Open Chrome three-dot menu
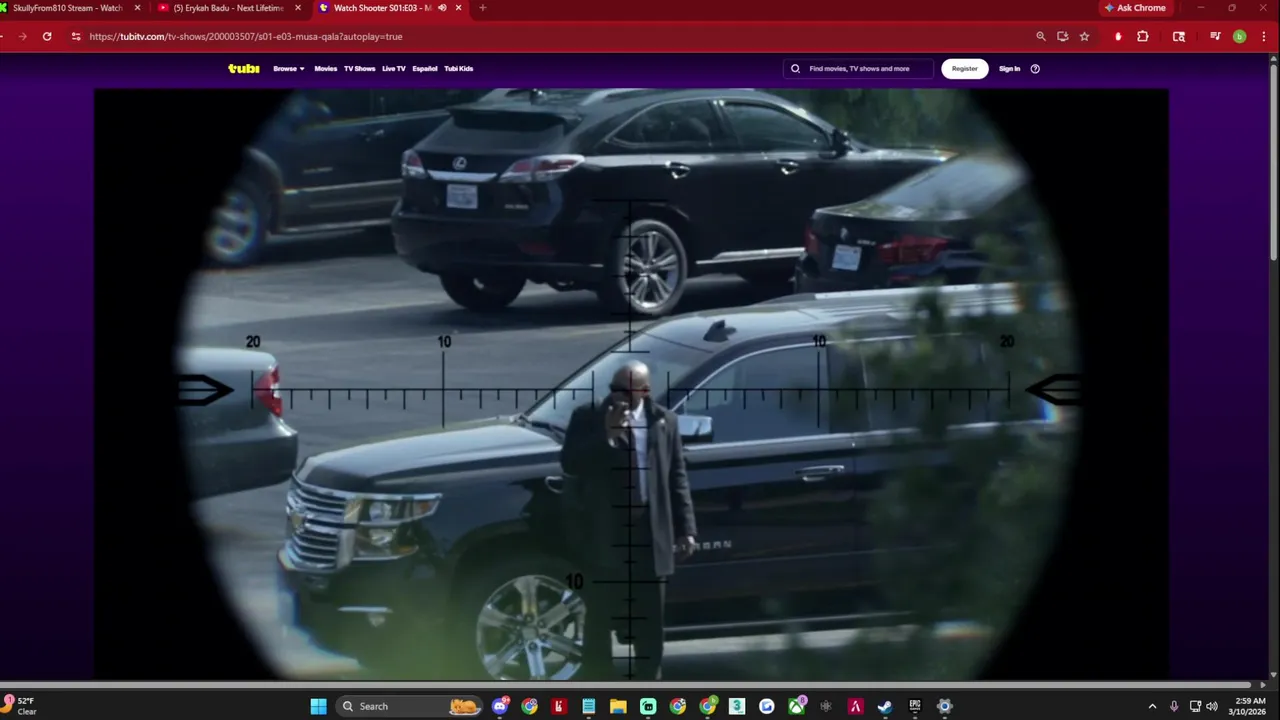 click(1264, 36)
